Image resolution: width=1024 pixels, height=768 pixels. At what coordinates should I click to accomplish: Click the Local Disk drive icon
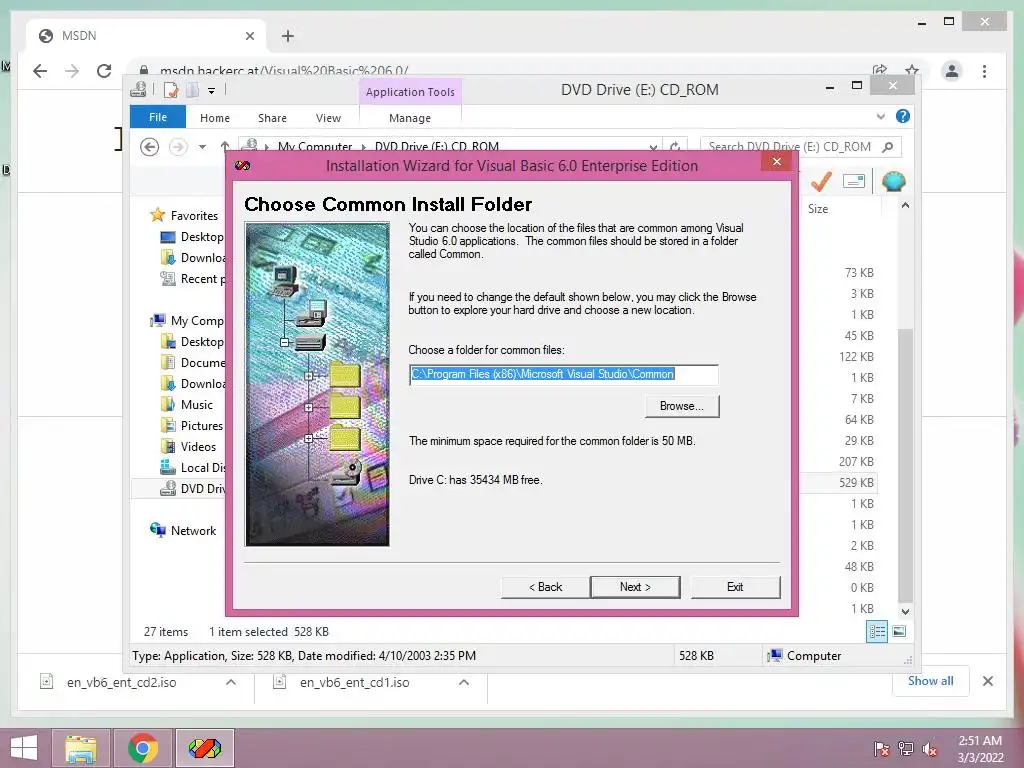[x=168, y=468]
